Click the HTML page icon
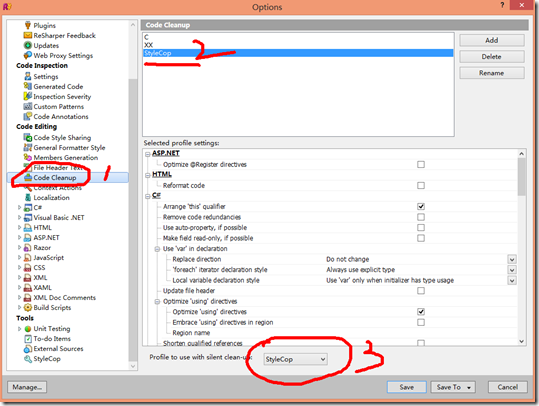The width and height of the screenshot is (539, 406). (28, 228)
